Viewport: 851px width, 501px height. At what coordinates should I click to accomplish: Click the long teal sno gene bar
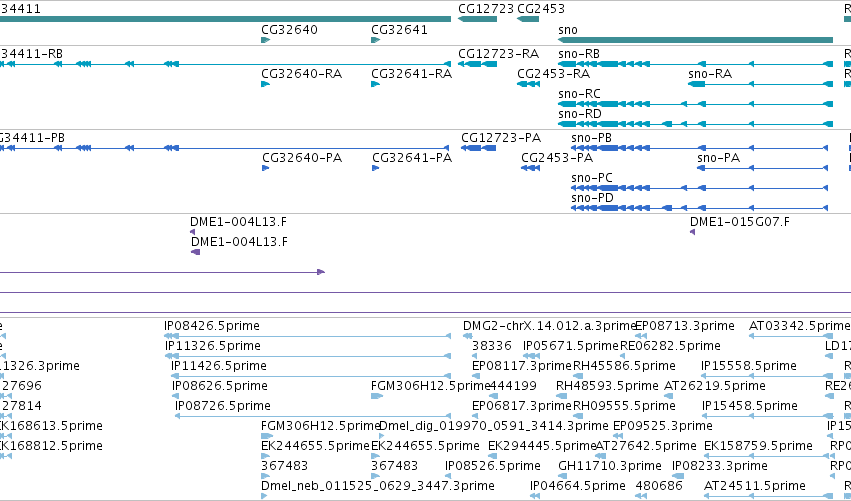[x=695, y=40]
